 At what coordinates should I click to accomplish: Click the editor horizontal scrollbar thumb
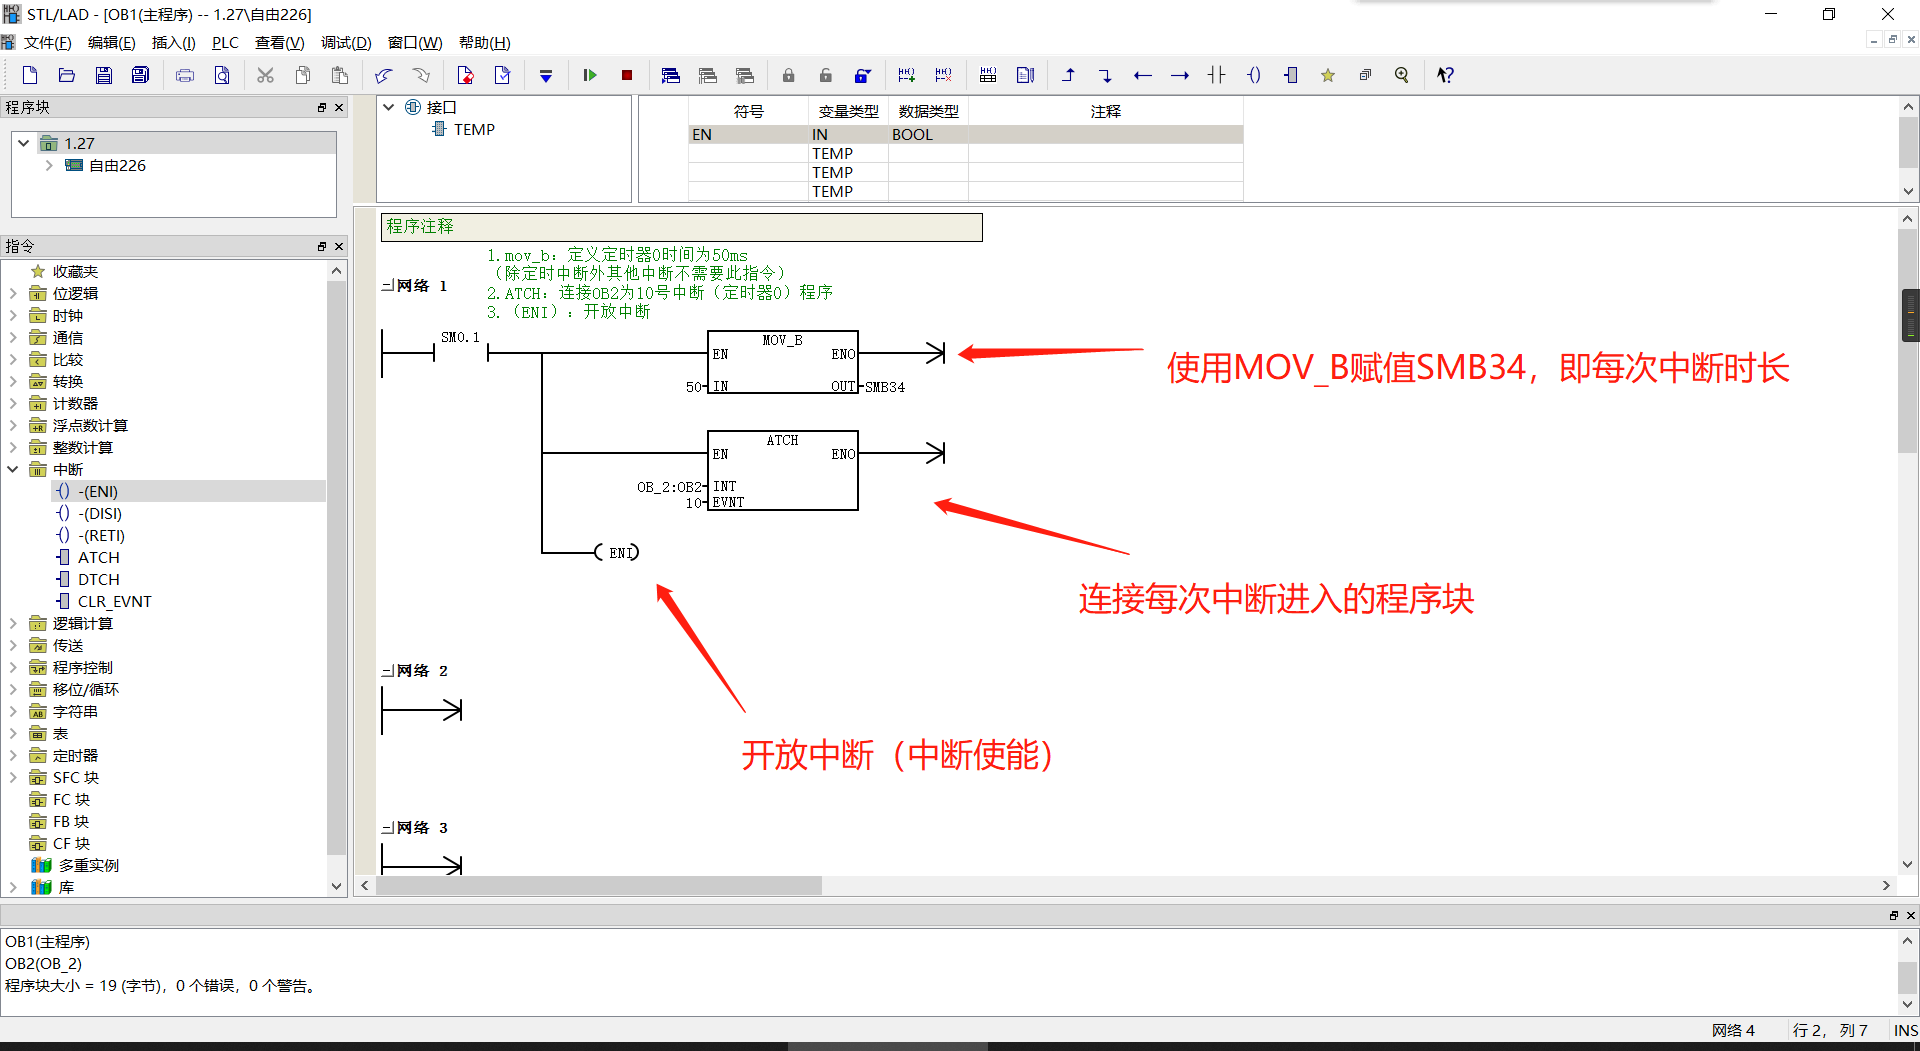click(x=598, y=885)
